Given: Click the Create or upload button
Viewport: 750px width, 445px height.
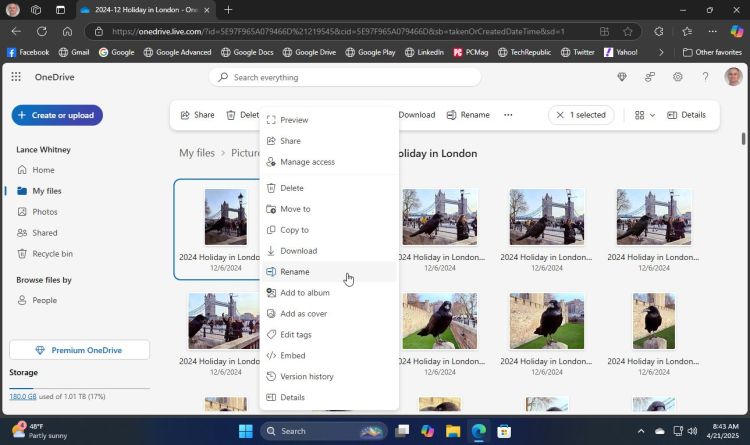Looking at the screenshot, I should pos(57,115).
